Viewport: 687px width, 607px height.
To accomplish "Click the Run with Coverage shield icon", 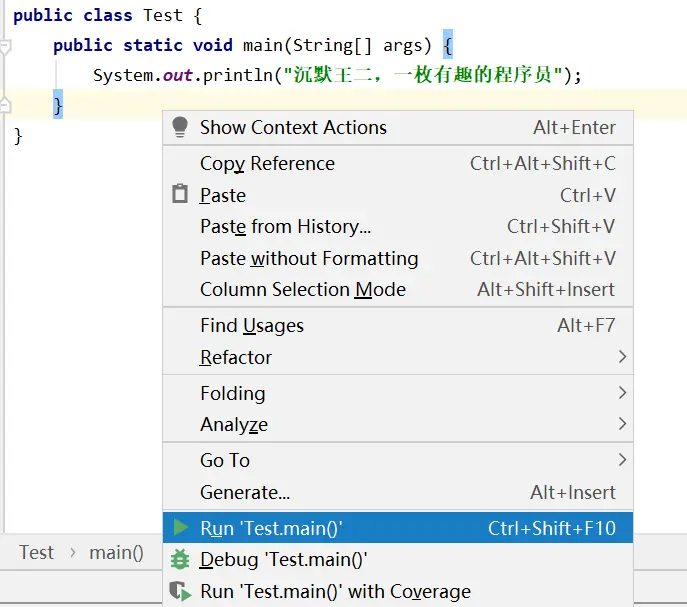I will click(x=180, y=591).
